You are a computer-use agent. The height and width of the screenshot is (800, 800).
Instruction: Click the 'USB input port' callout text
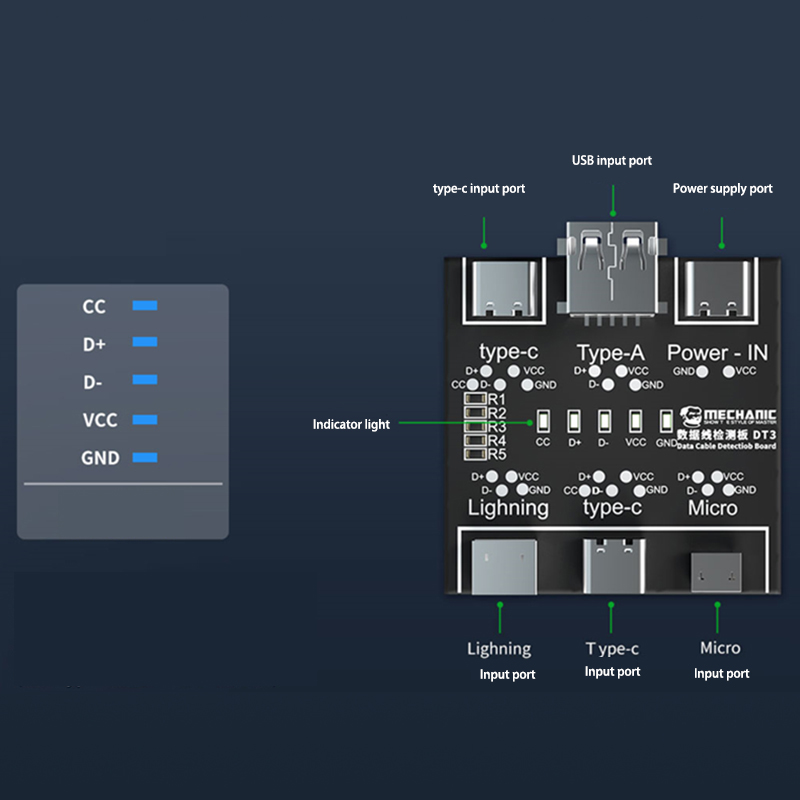[612, 160]
